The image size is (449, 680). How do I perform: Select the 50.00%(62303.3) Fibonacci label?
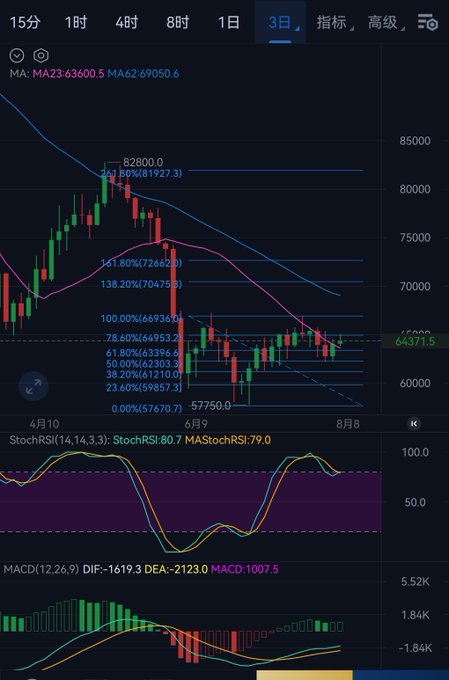point(143,364)
